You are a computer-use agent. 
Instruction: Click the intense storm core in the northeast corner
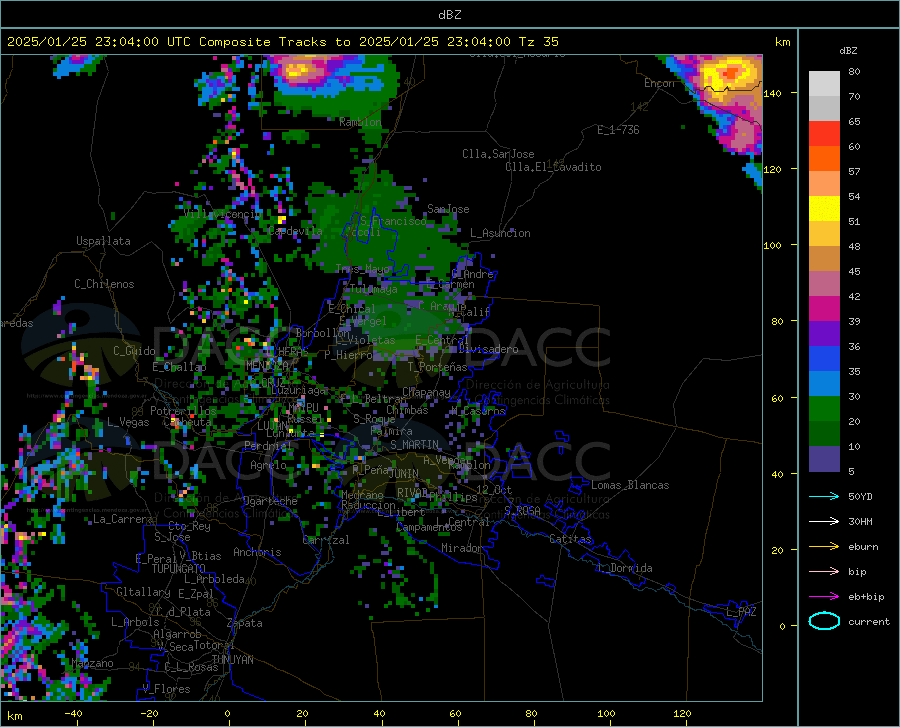click(732, 73)
